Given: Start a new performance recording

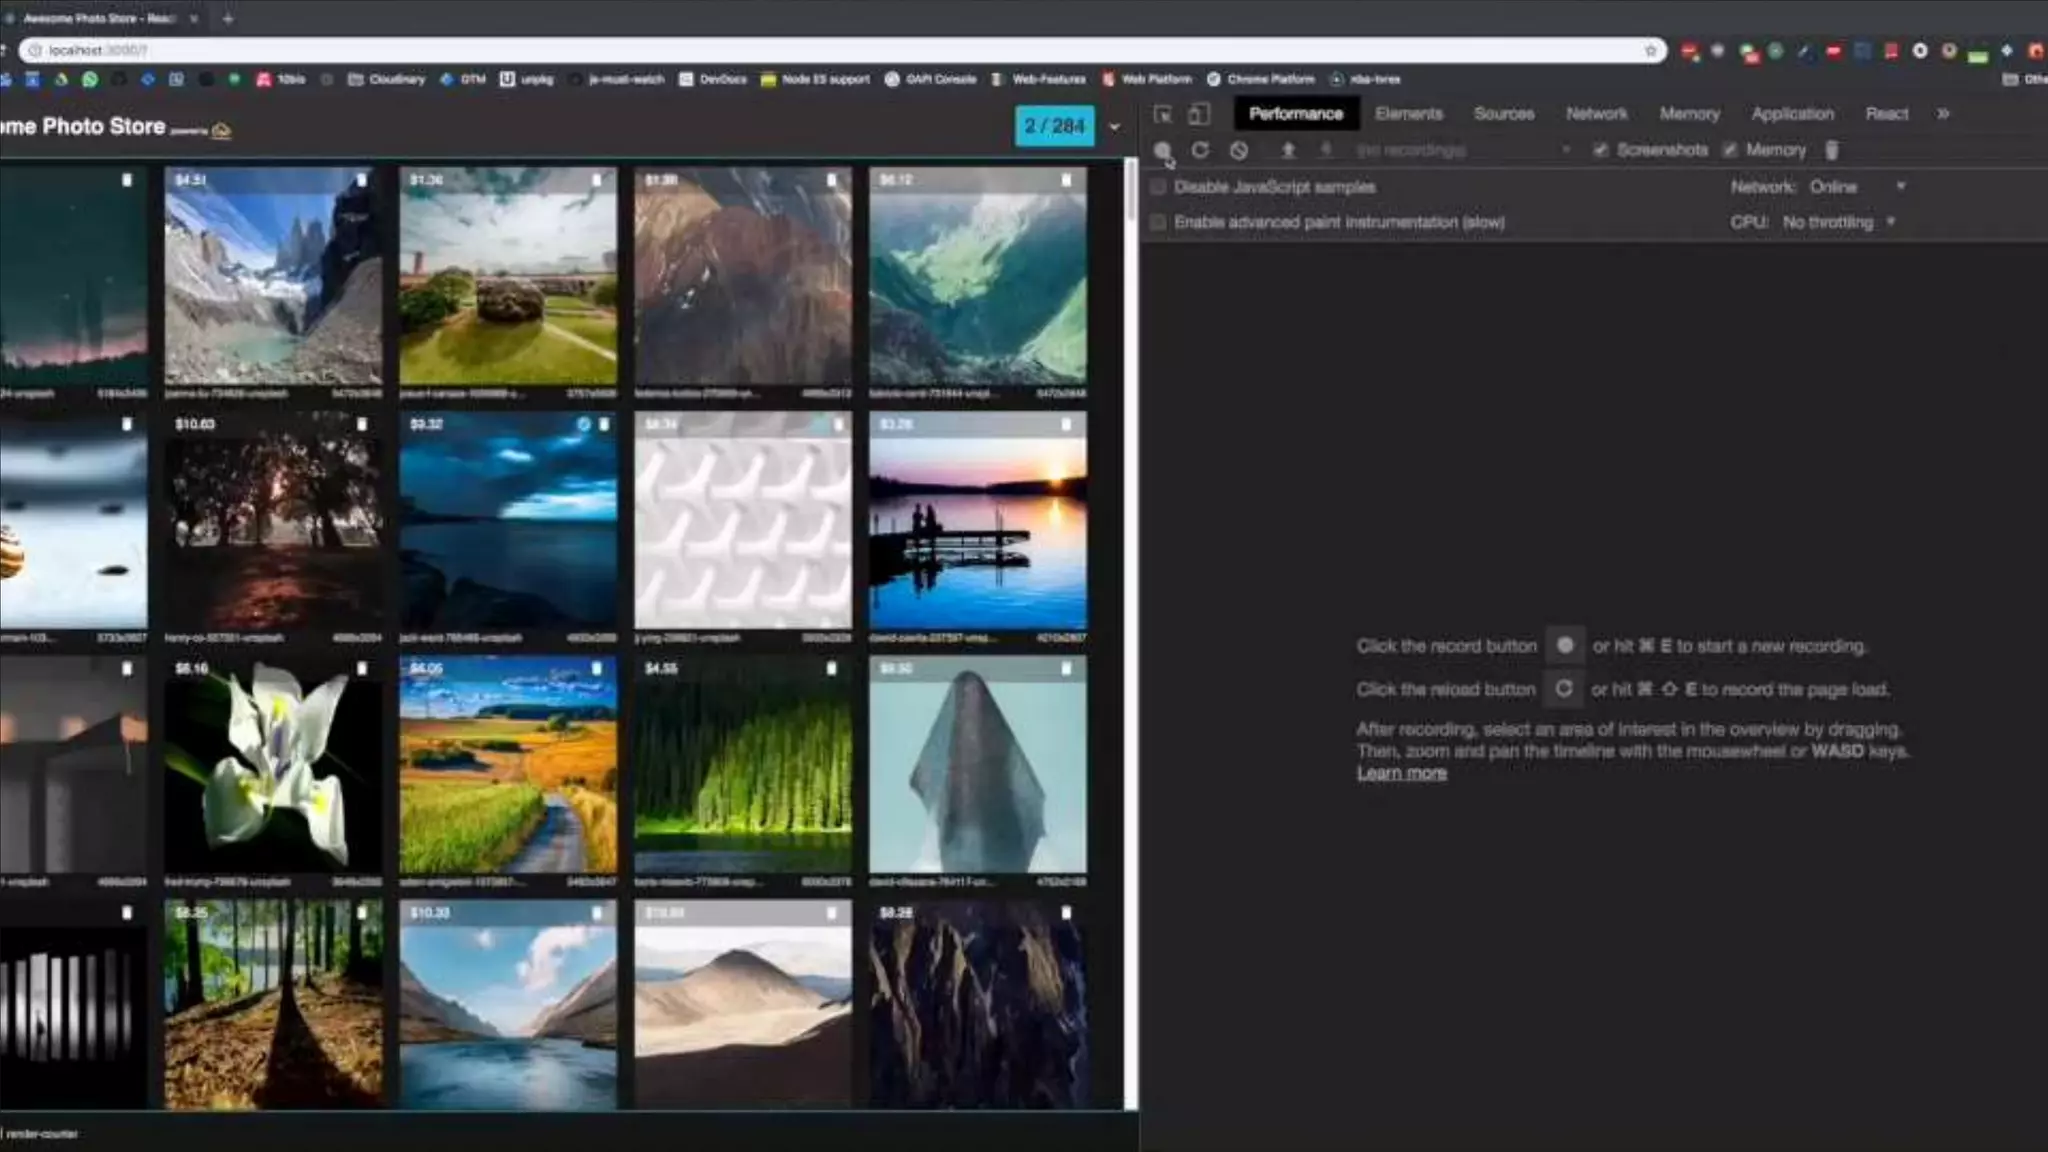Looking at the screenshot, I should coord(1162,150).
